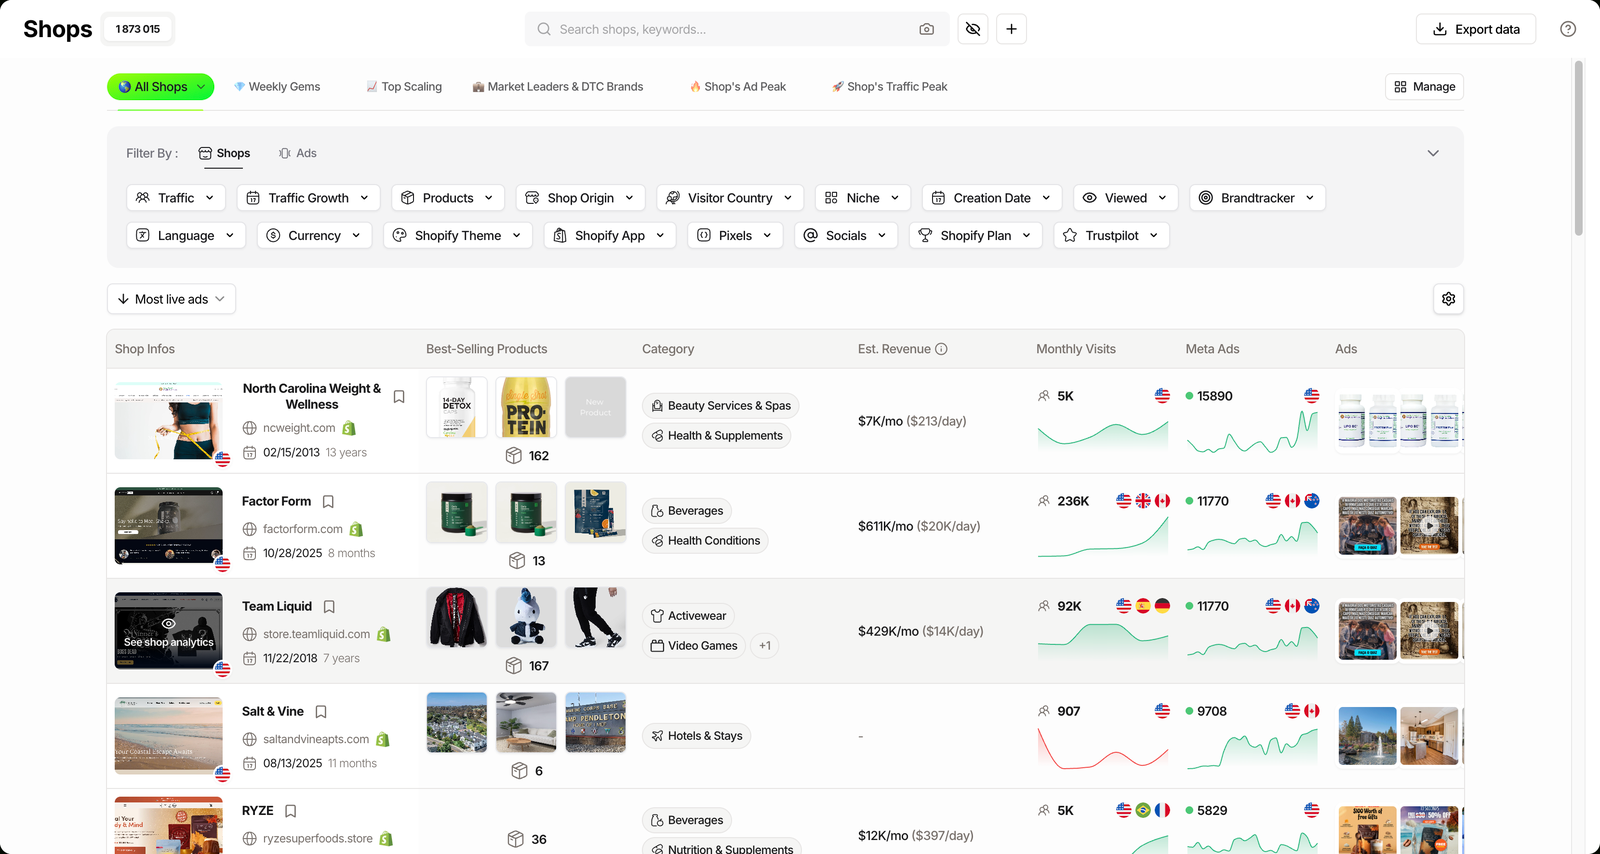Click the Beauty Services & Spas category tag
Viewport: 1600px width, 854px height.
[721, 406]
